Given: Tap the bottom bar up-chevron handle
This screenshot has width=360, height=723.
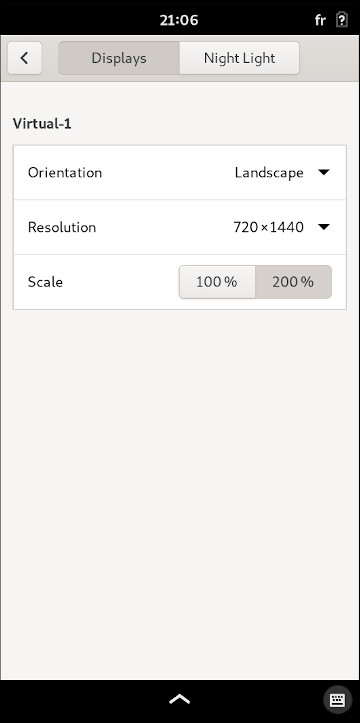Looking at the screenshot, I should click(x=180, y=699).
